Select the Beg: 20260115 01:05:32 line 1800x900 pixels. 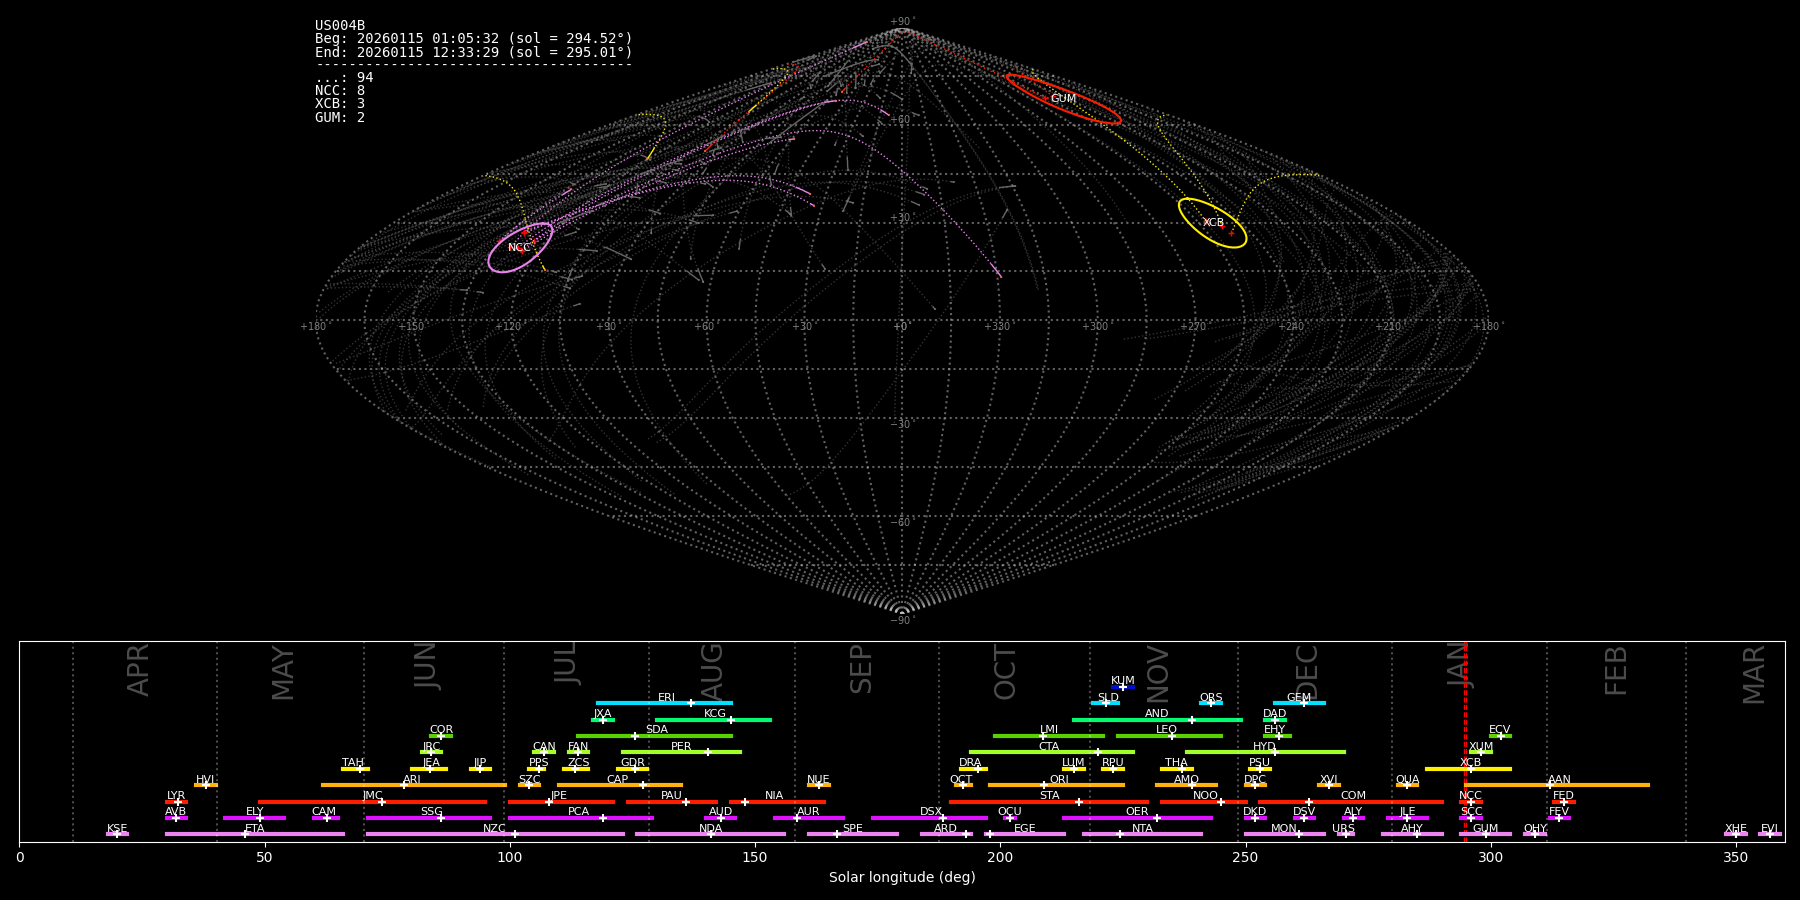click(474, 39)
